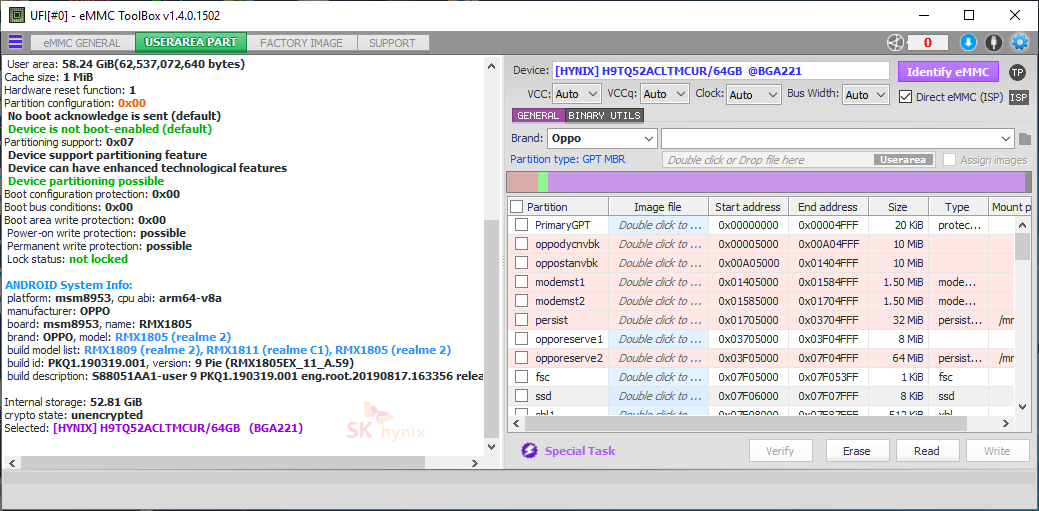Click the ISP badge icon

(x=1018, y=98)
